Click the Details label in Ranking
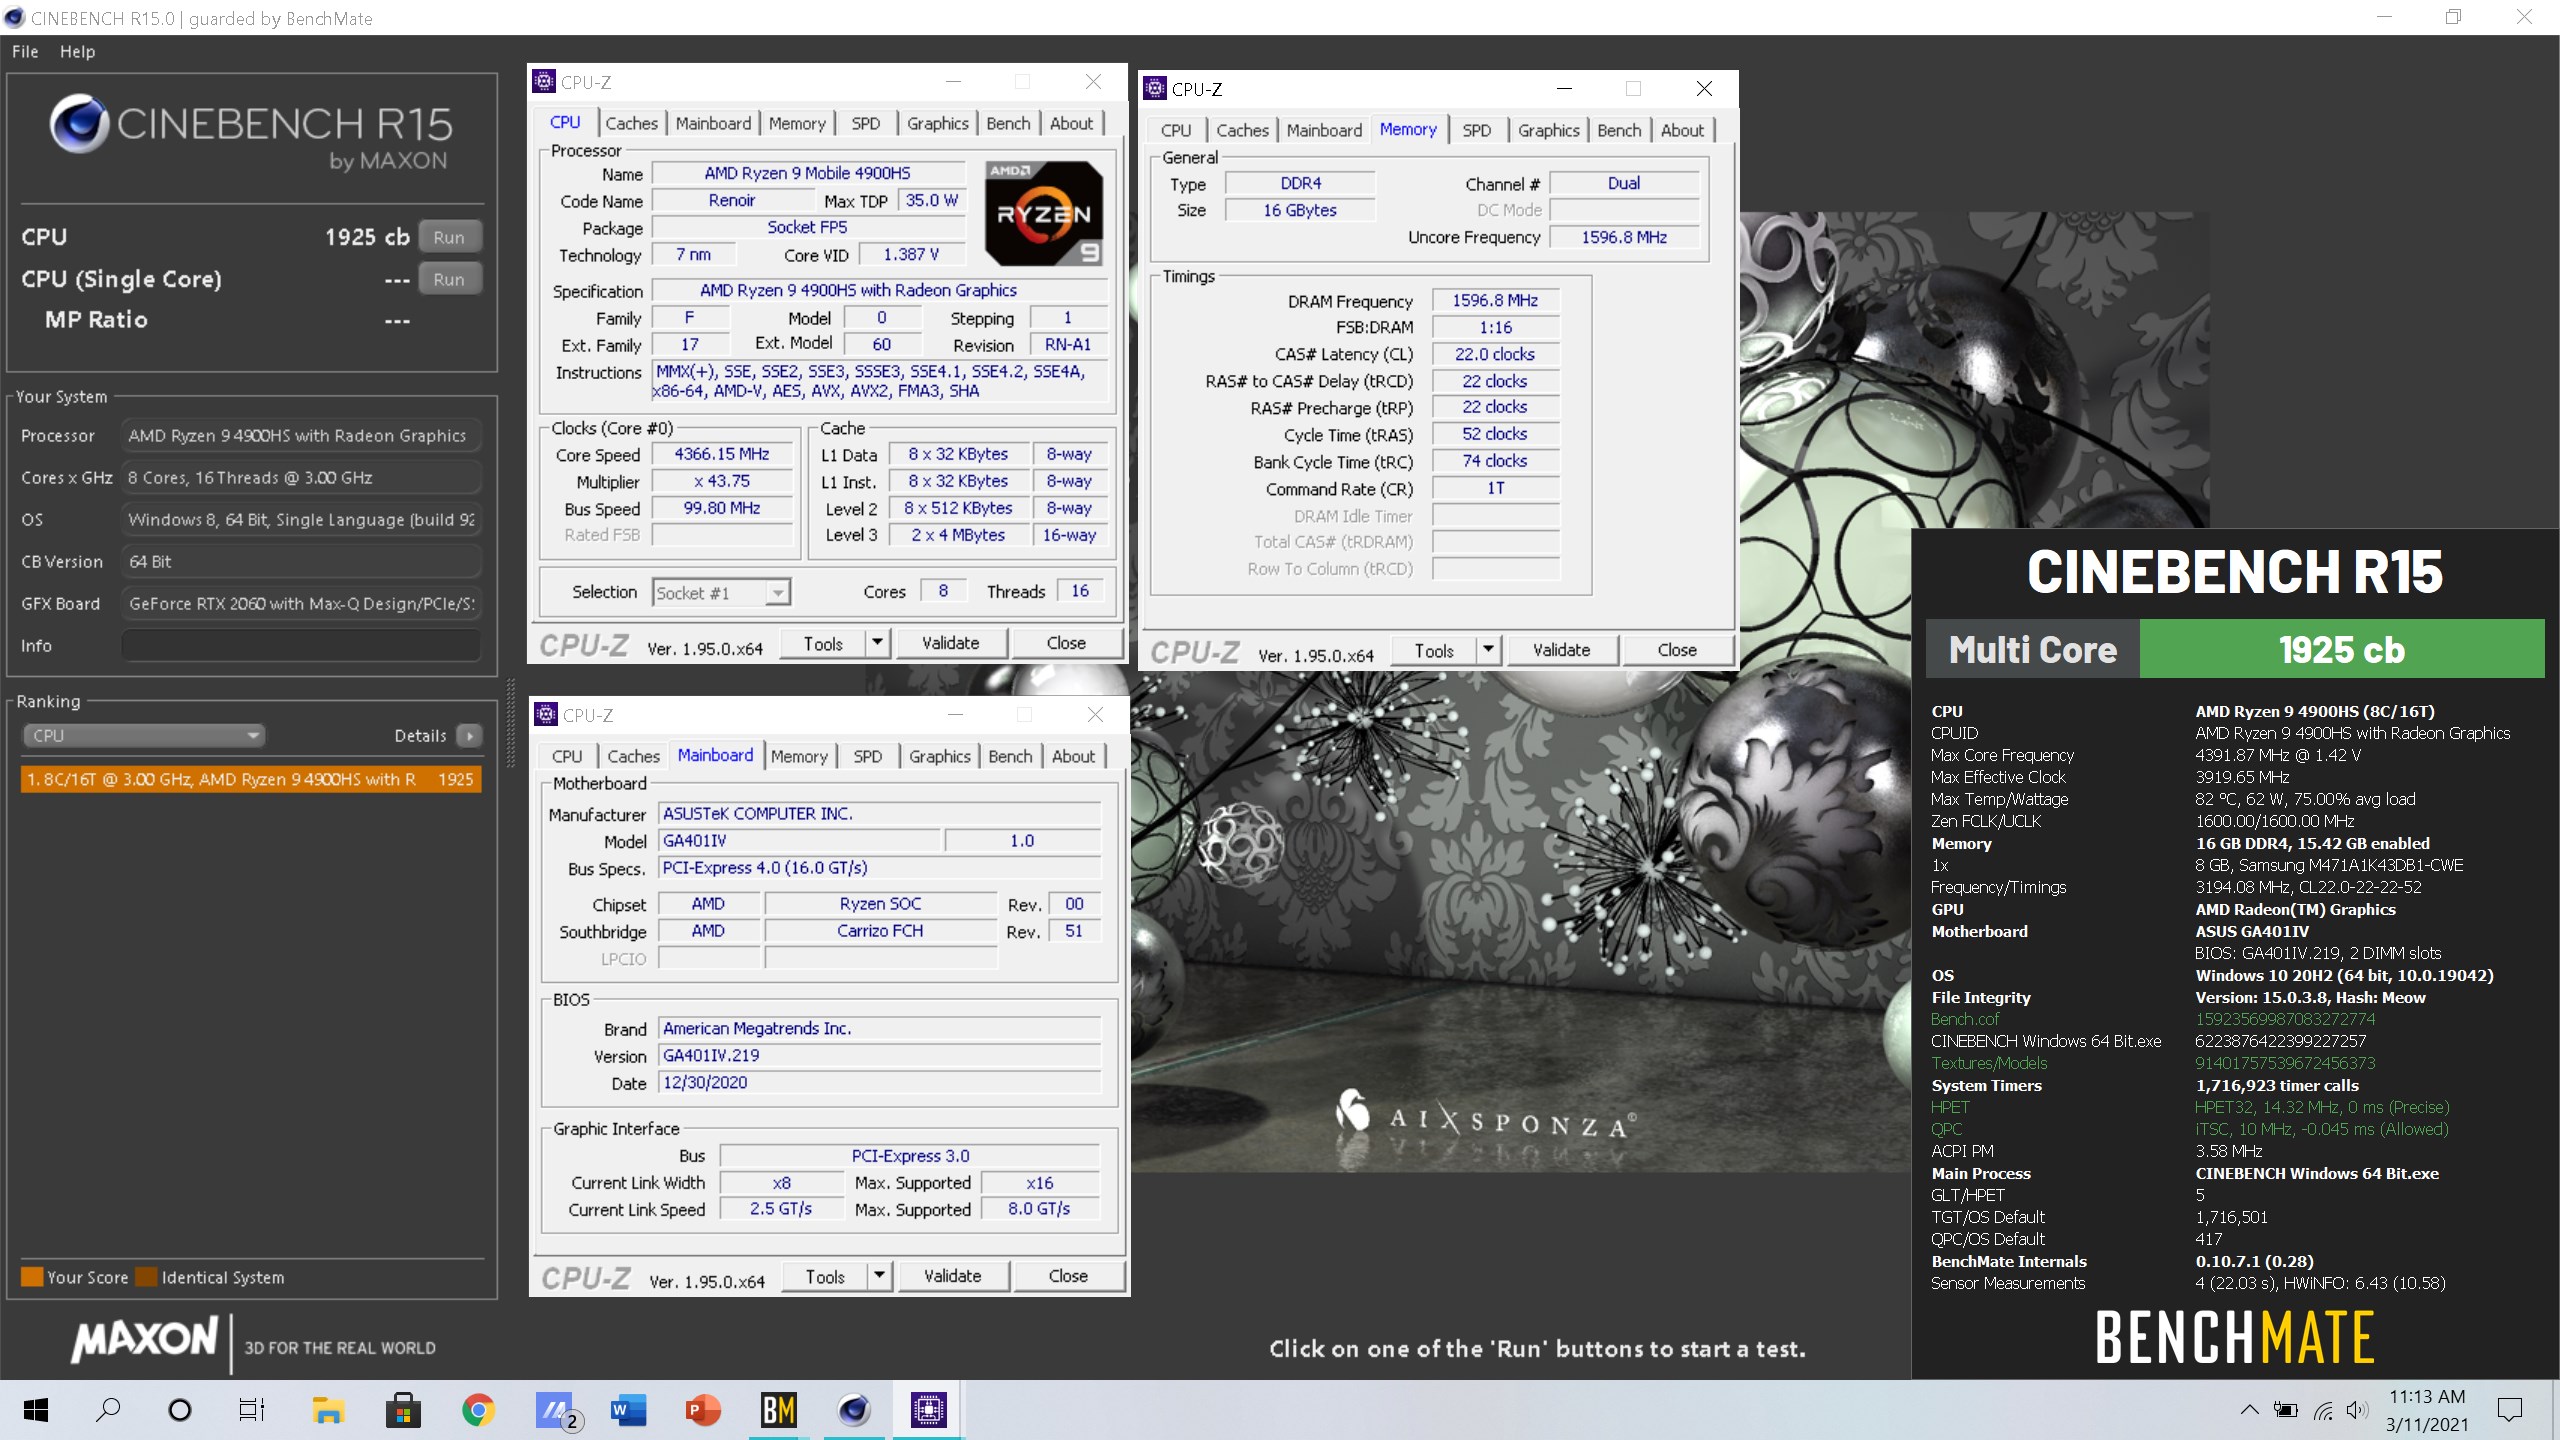 [420, 736]
